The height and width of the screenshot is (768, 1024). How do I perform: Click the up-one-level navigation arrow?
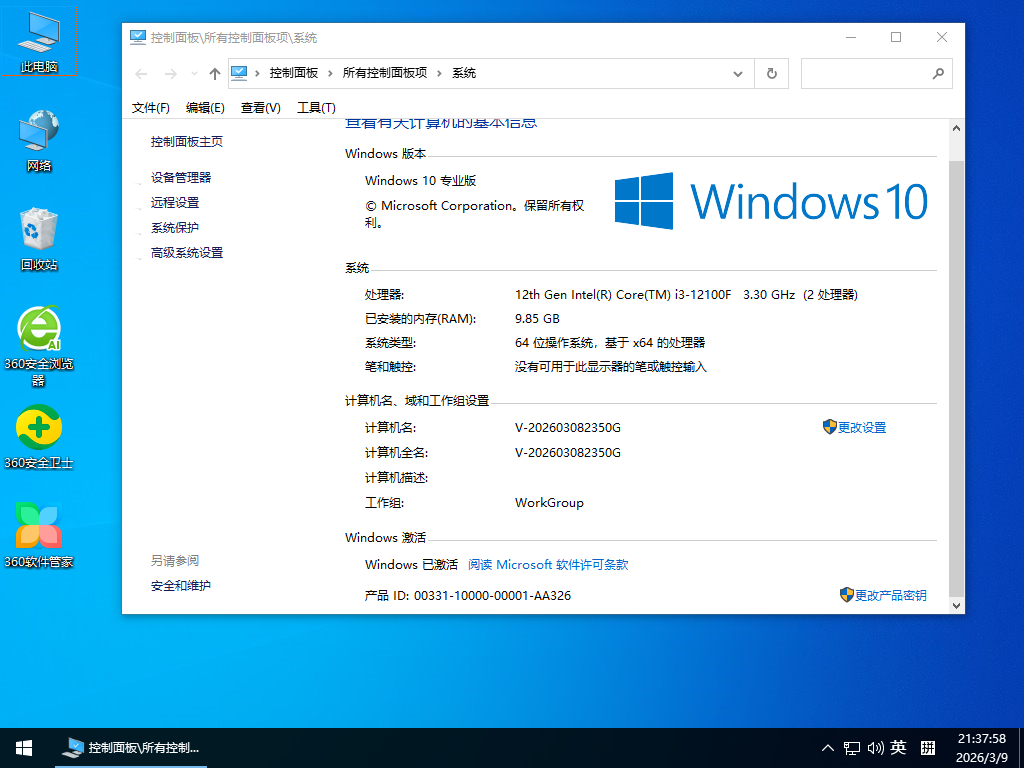[214, 73]
